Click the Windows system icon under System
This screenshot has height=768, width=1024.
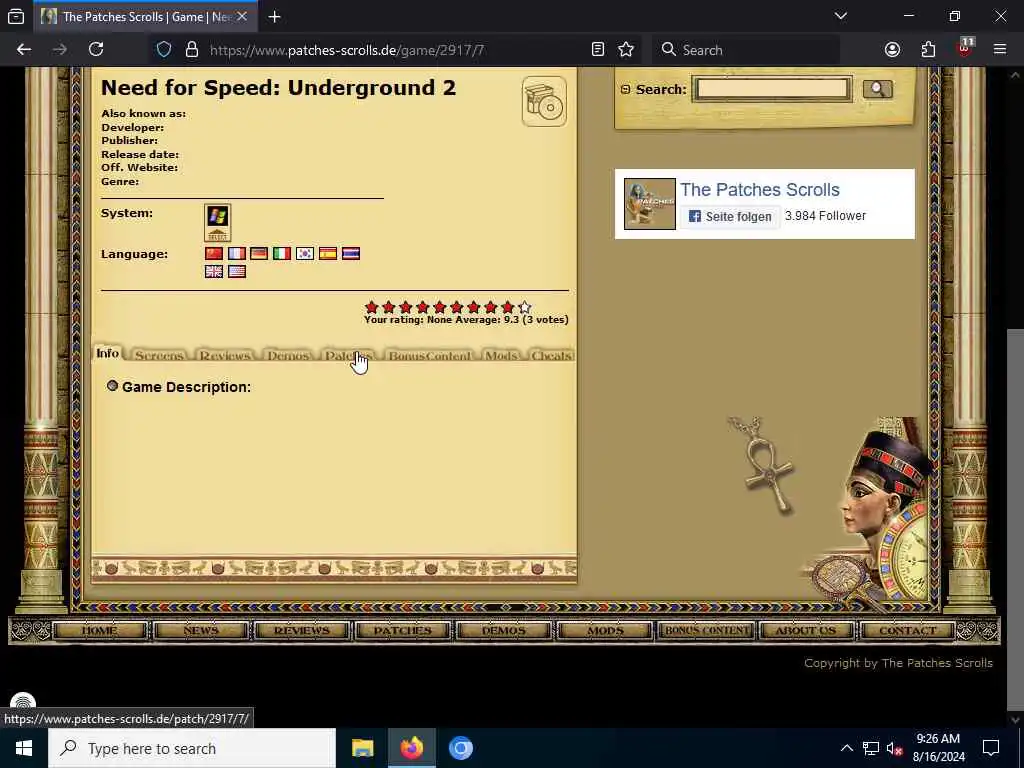[x=217, y=223]
